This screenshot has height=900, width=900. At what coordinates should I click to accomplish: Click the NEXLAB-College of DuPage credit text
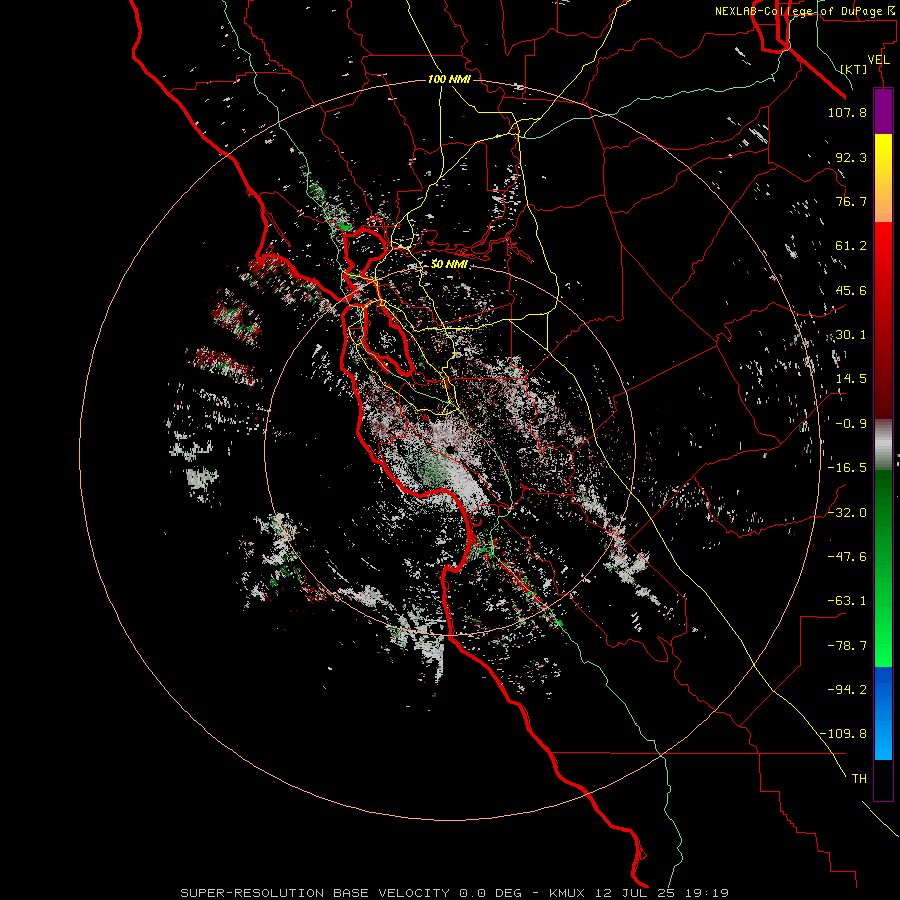coord(804,11)
